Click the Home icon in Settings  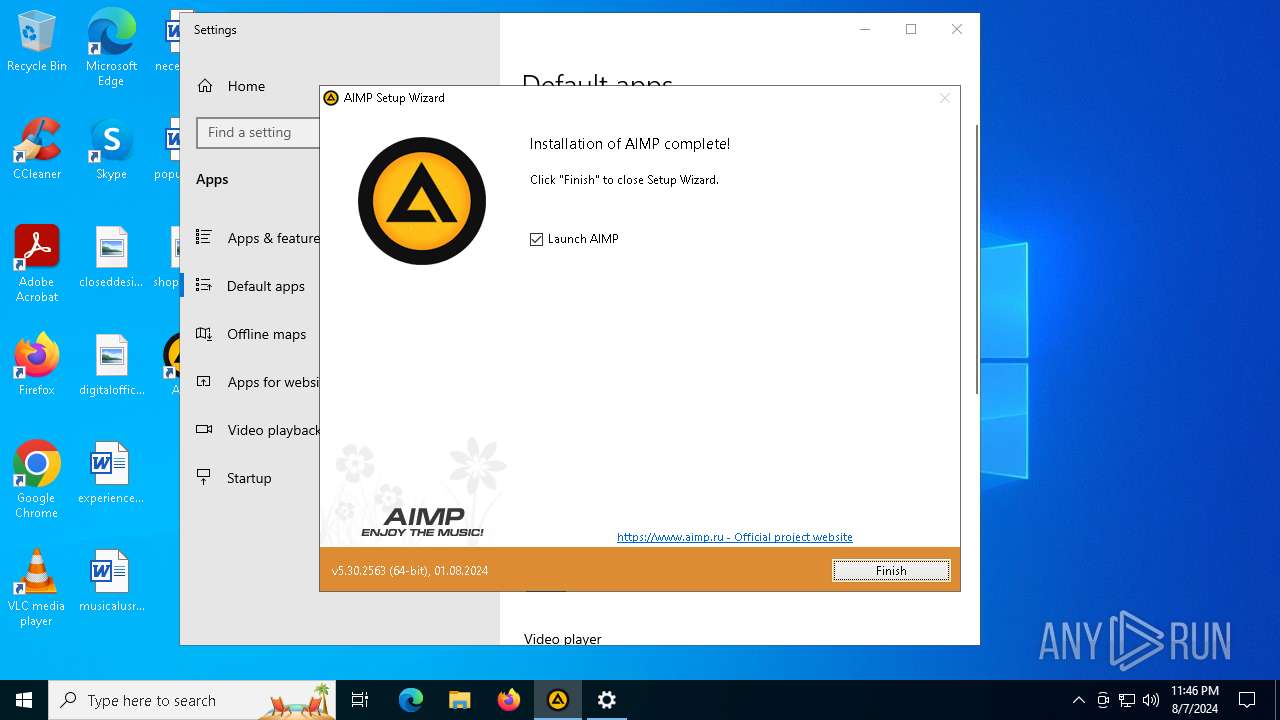click(205, 86)
